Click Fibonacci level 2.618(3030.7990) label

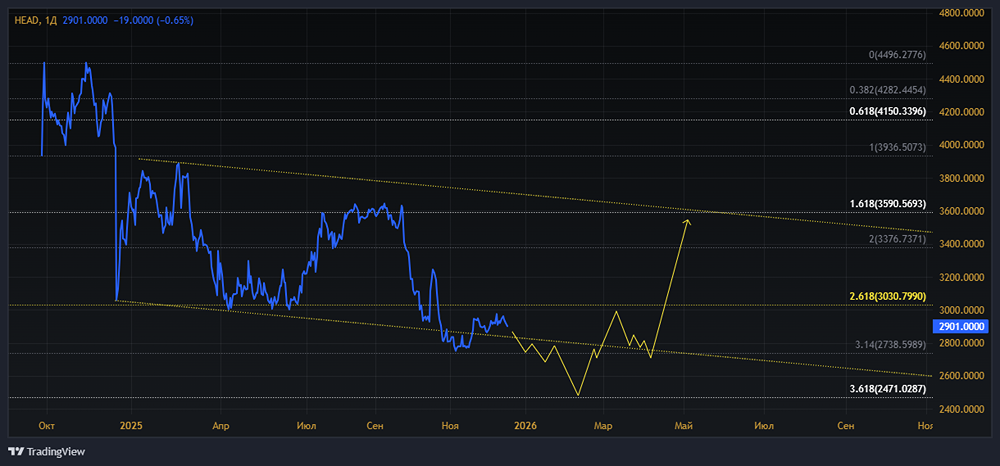(887, 296)
